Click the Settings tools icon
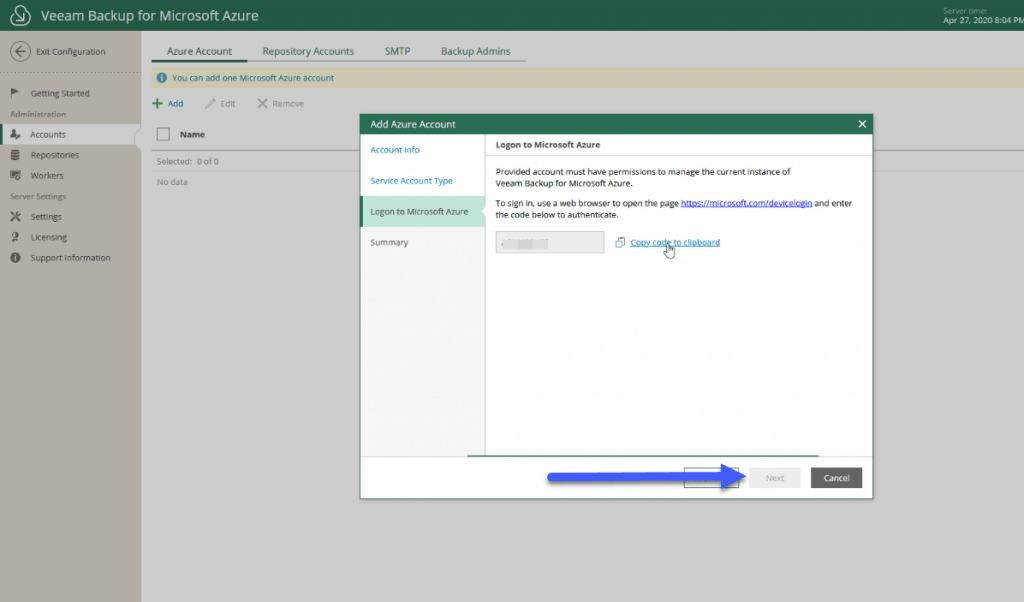Image resolution: width=1024 pixels, height=602 pixels. pyautogui.click(x=15, y=216)
